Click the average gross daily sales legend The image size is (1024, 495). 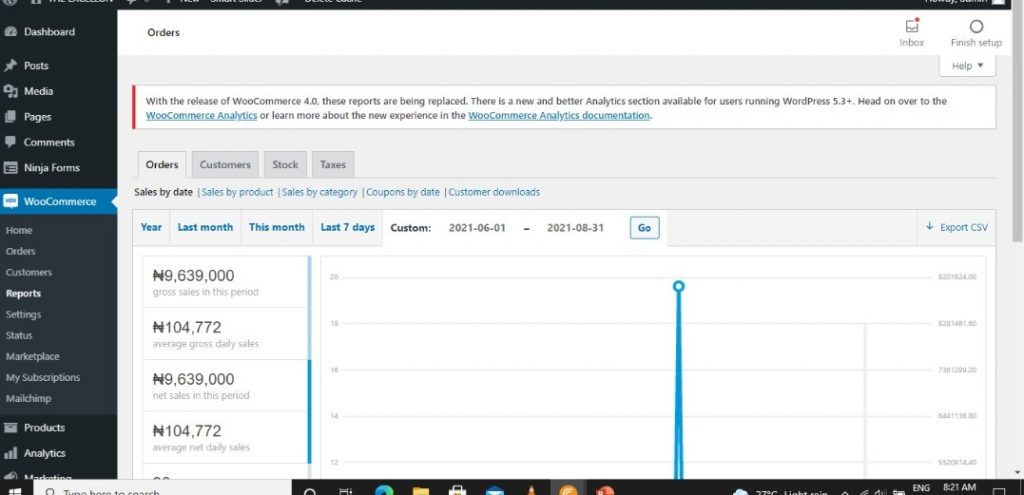[227, 334]
